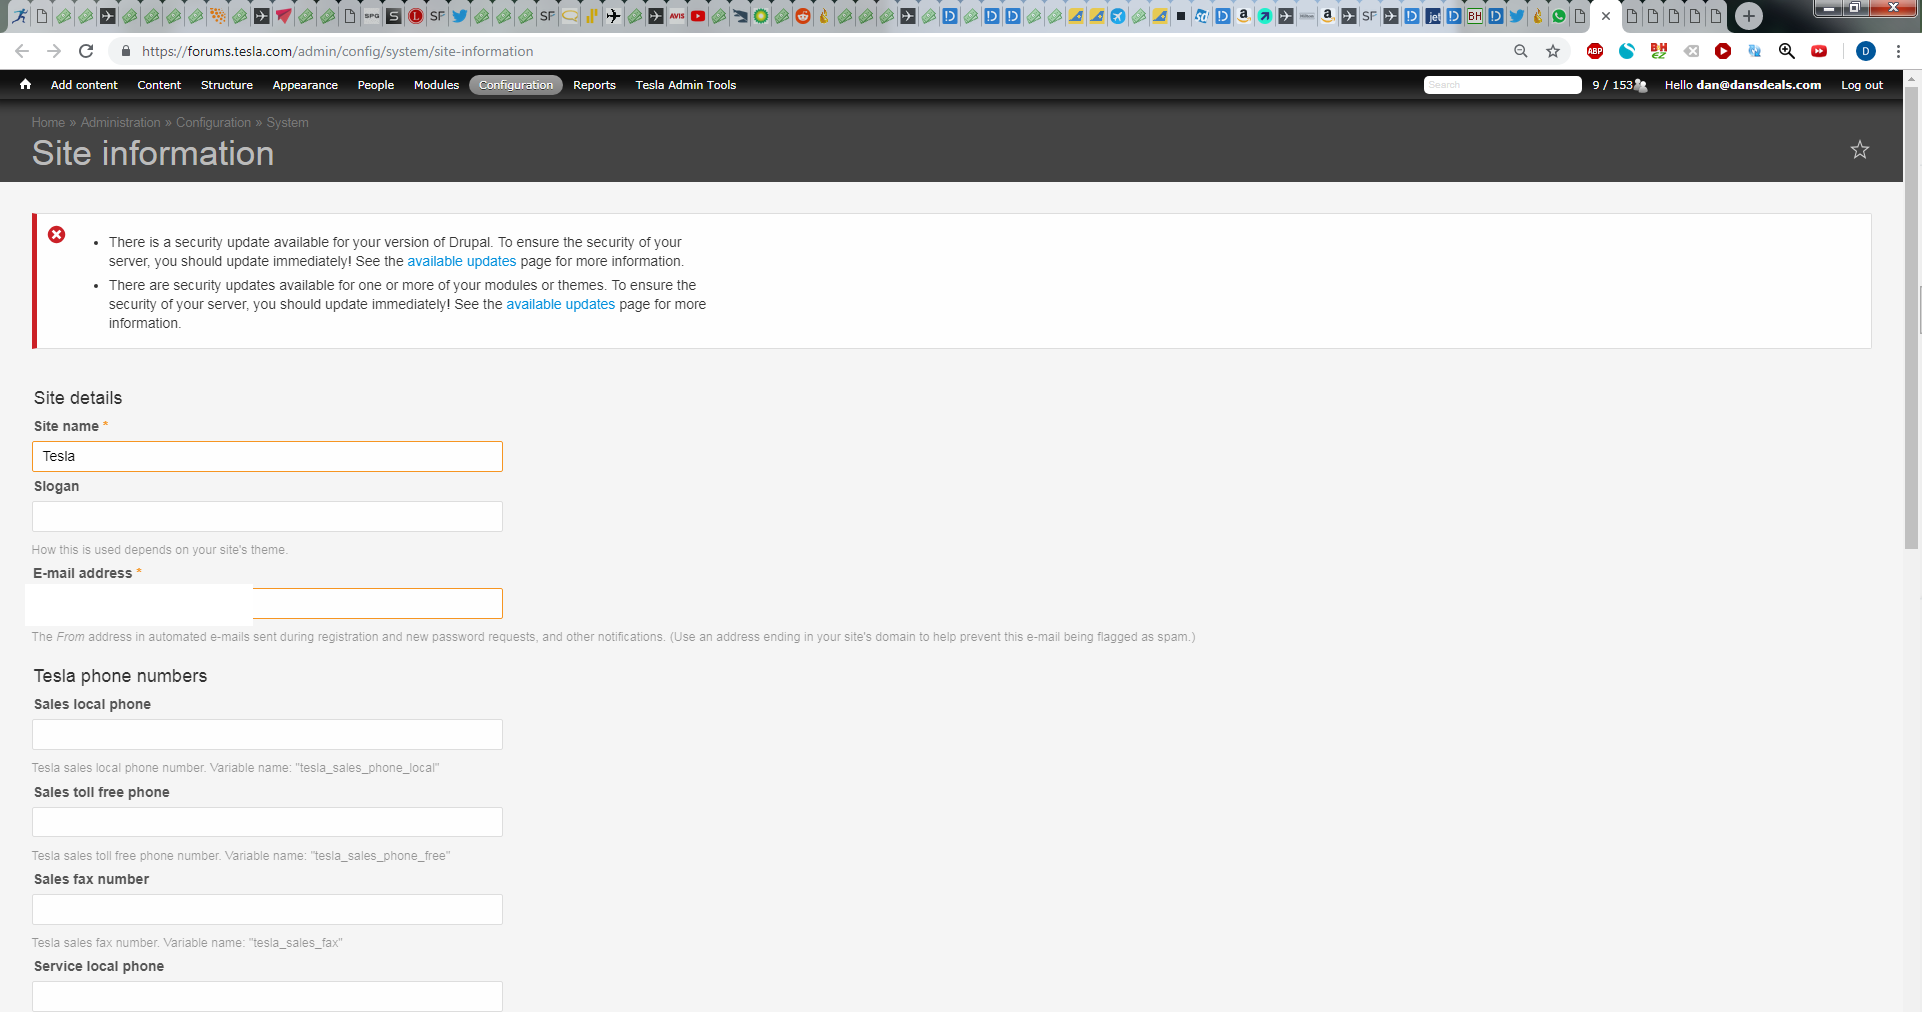Open the red play-button extension
1922x1012 pixels.
tap(1723, 51)
